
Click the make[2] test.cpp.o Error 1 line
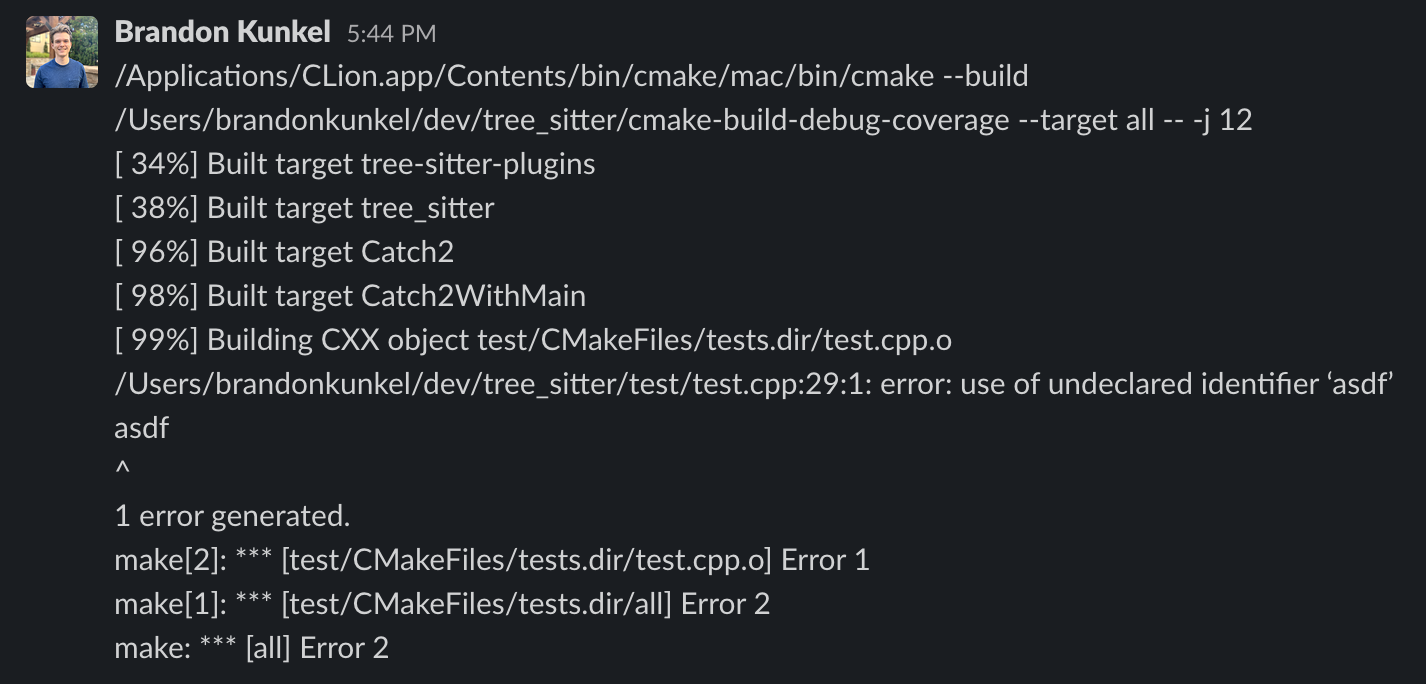[x=492, y=560]
